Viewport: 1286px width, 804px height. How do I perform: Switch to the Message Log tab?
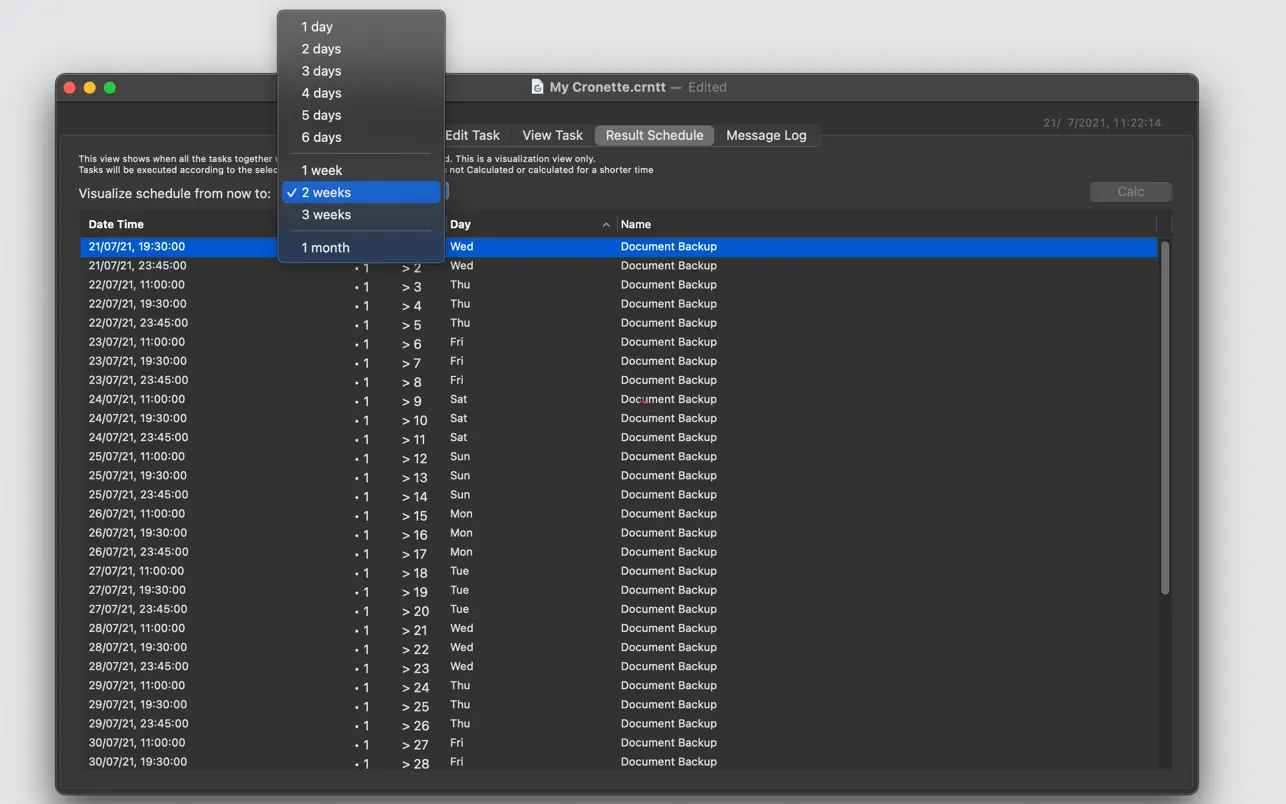coord(766,135)
